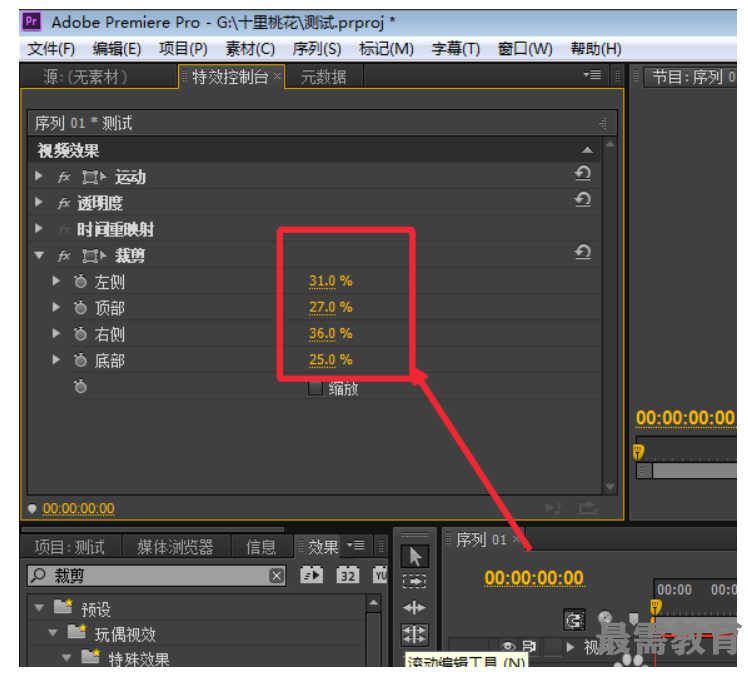Viewport: 748px width, 678px height.
Task: Clear the 裁剪 search text
Action: click(x=277, y=576)
